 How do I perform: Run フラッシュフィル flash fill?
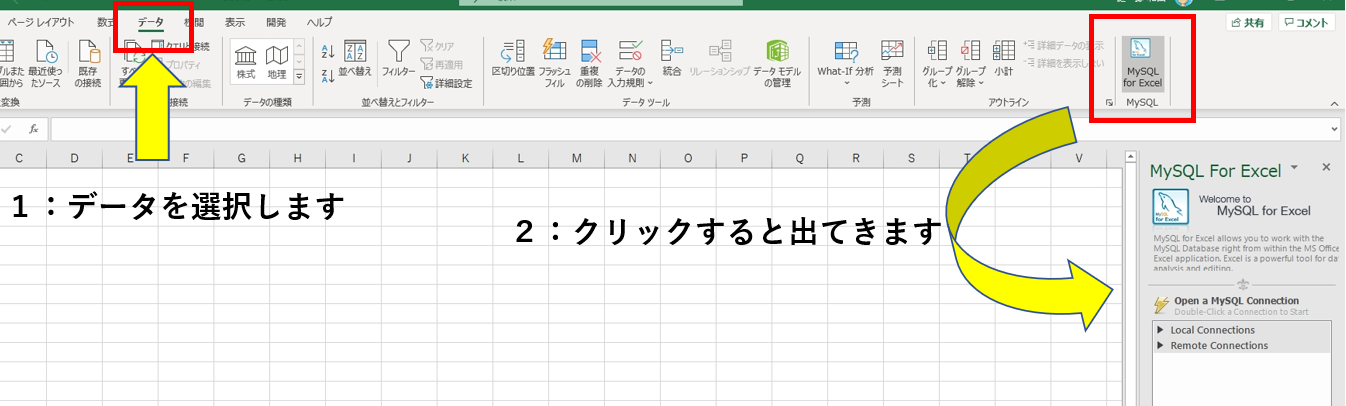[554, 64]
